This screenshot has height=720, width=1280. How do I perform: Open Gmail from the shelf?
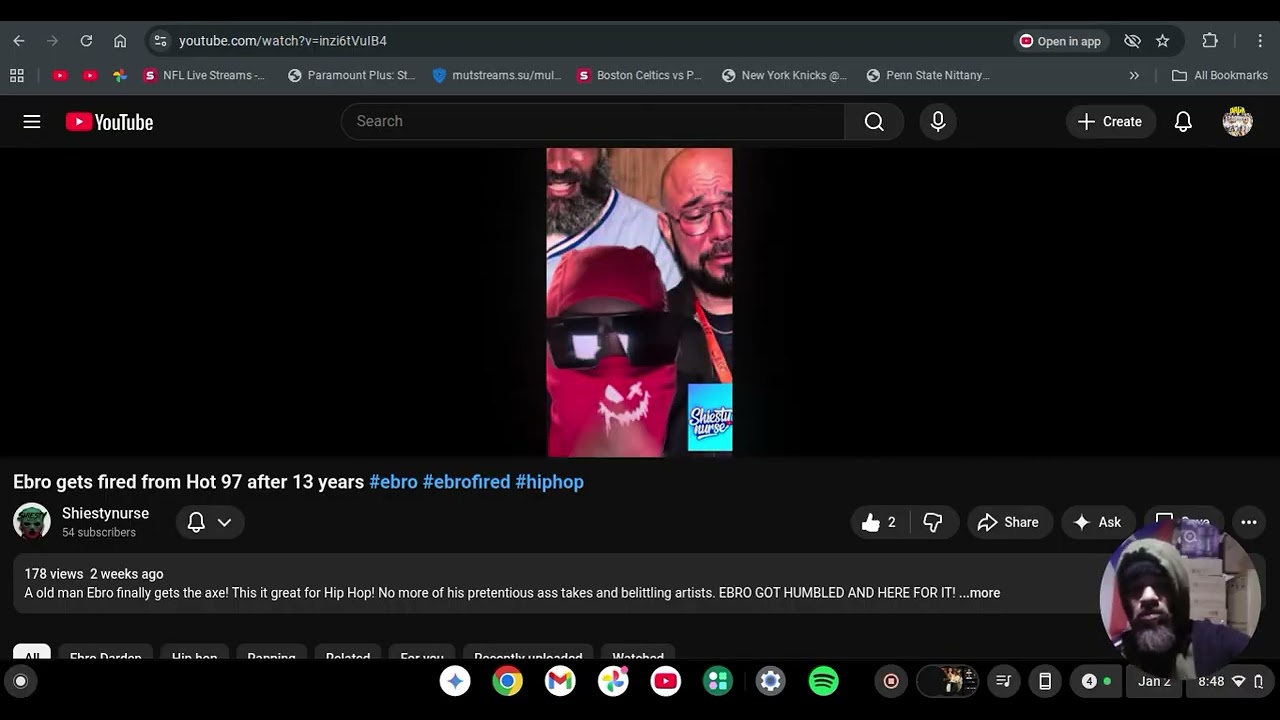click(x=560, y=681)
